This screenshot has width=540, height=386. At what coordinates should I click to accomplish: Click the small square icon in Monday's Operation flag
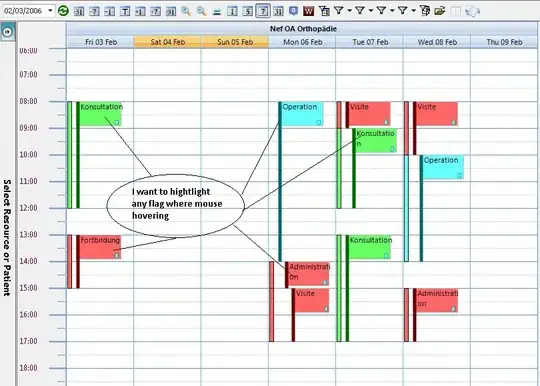[x=319, y=122]
